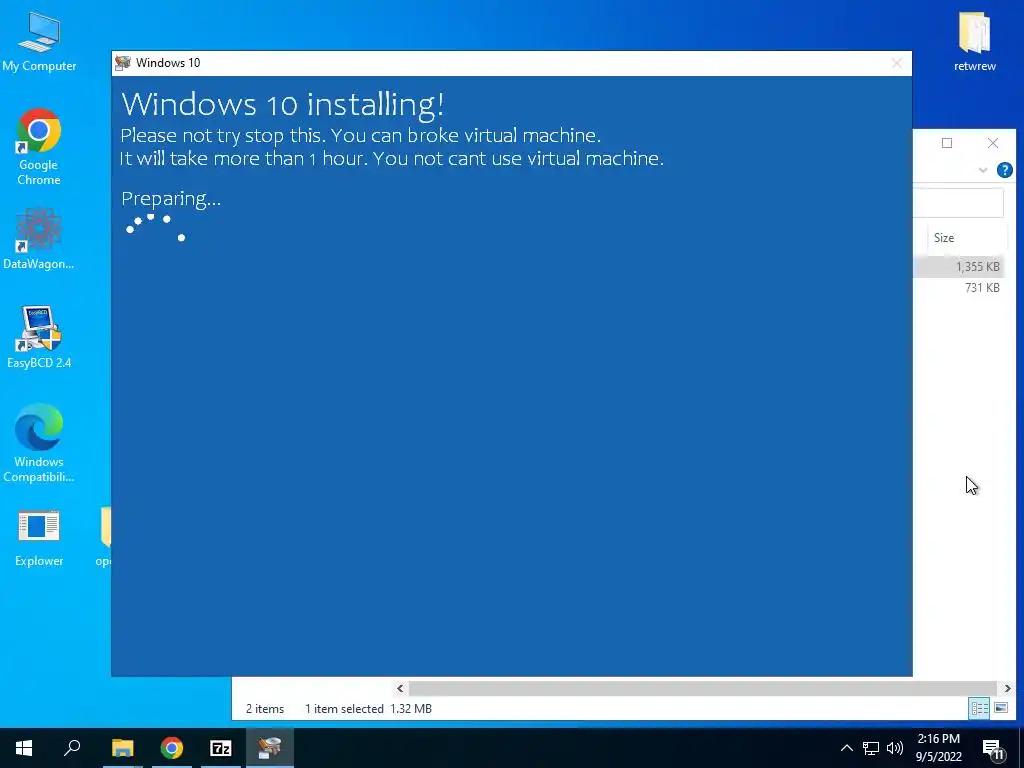Expand the Explorer ribbon chevron
The image size is (1024, 768).
click(x=983, y=170)
